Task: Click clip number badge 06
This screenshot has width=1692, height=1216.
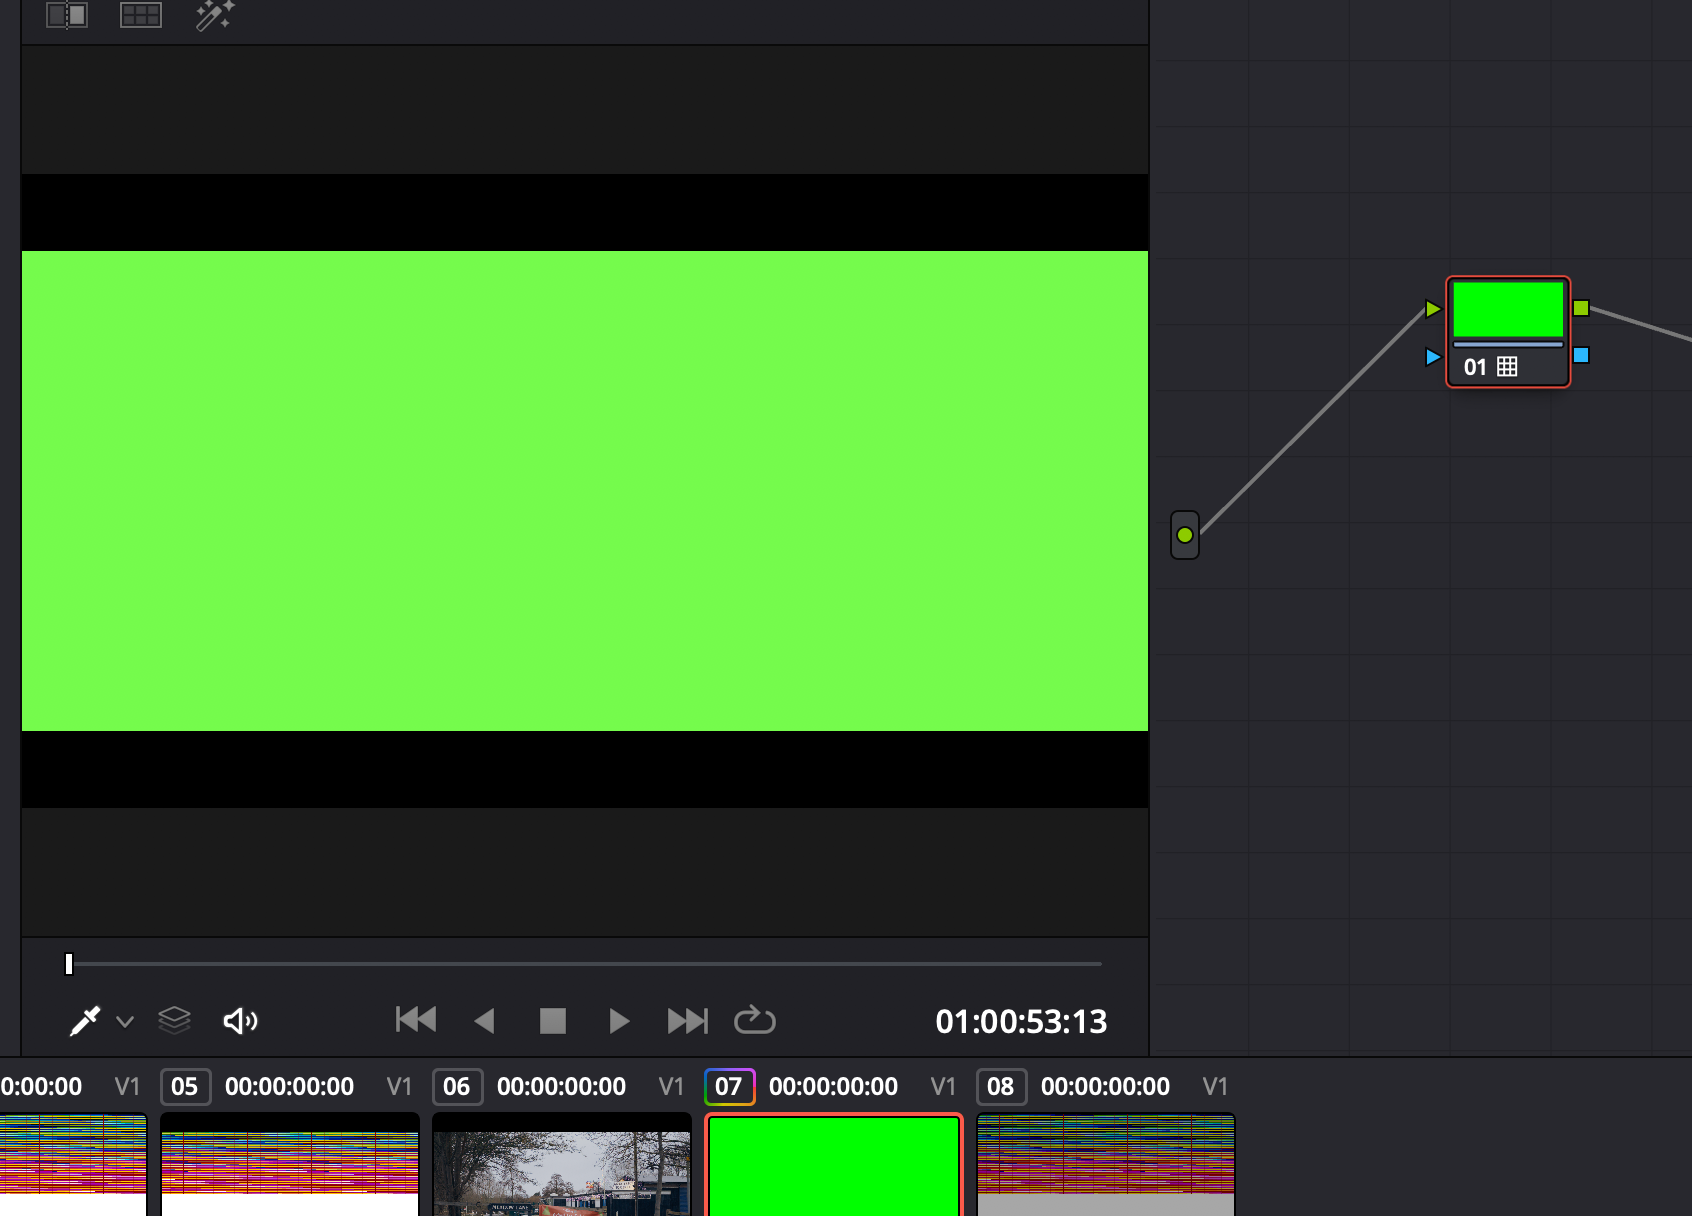Action: [x=457, y=1087]
